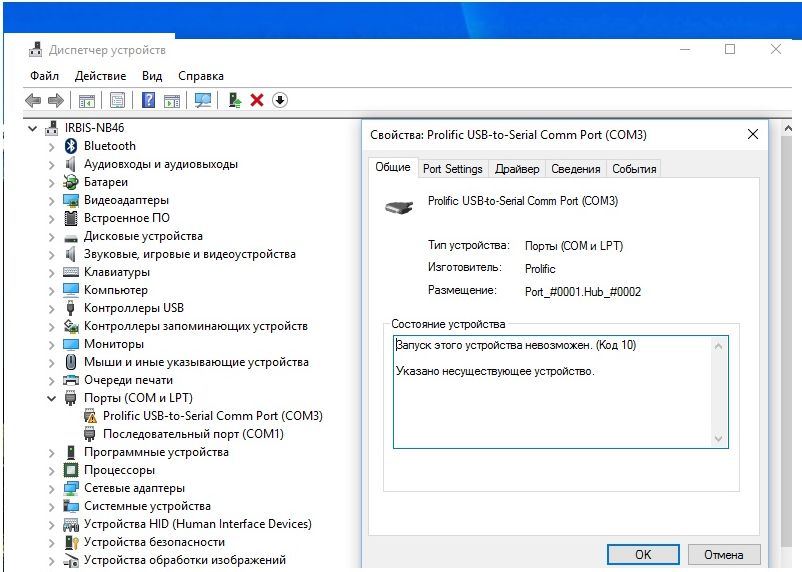Open the Справка menu
This screenshot has width=802, height=572.
coord(200,76)
